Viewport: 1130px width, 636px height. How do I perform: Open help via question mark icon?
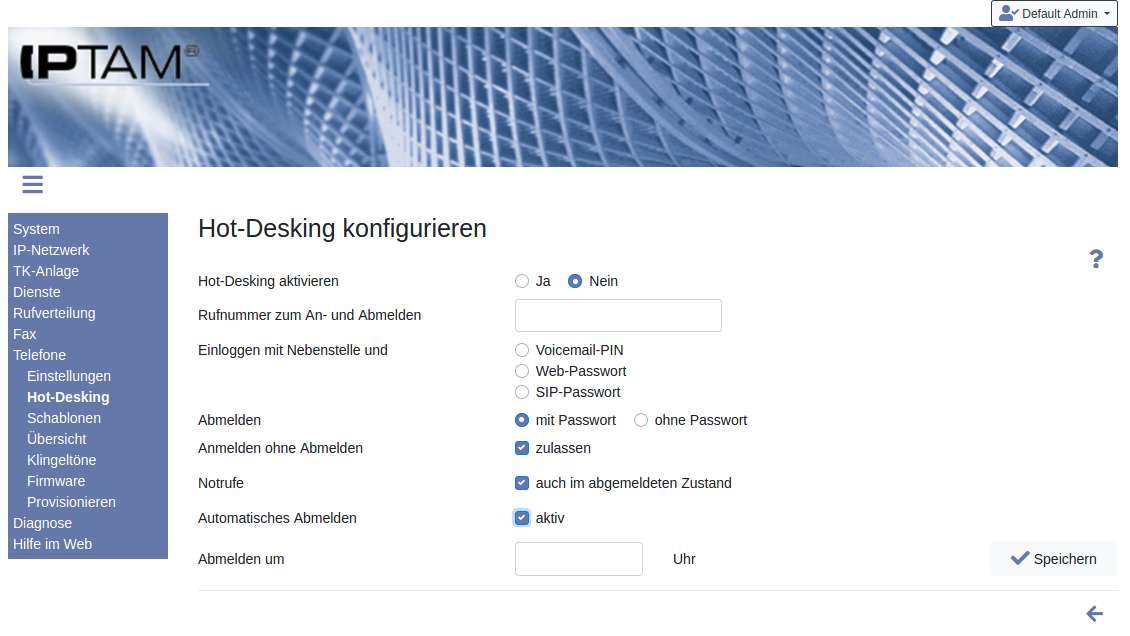click(1096, 260)
